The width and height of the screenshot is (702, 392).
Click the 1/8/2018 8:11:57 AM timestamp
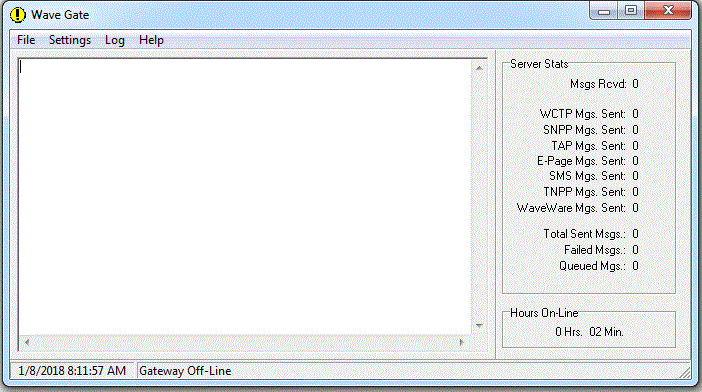coord(72,371)
